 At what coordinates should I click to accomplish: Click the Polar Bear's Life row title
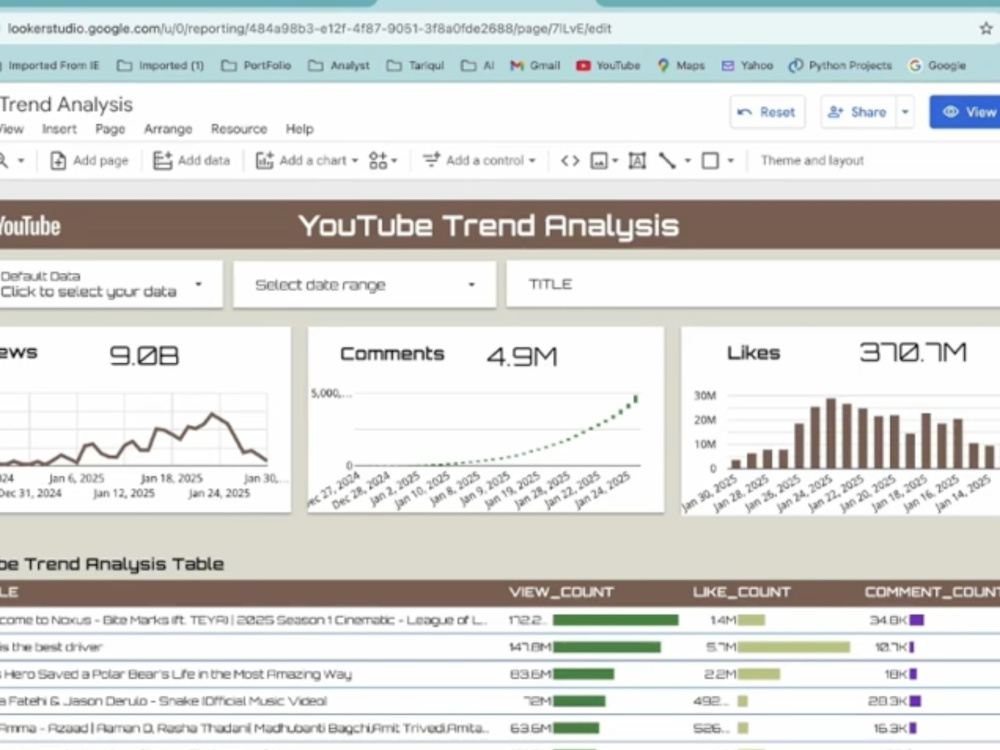176,674
